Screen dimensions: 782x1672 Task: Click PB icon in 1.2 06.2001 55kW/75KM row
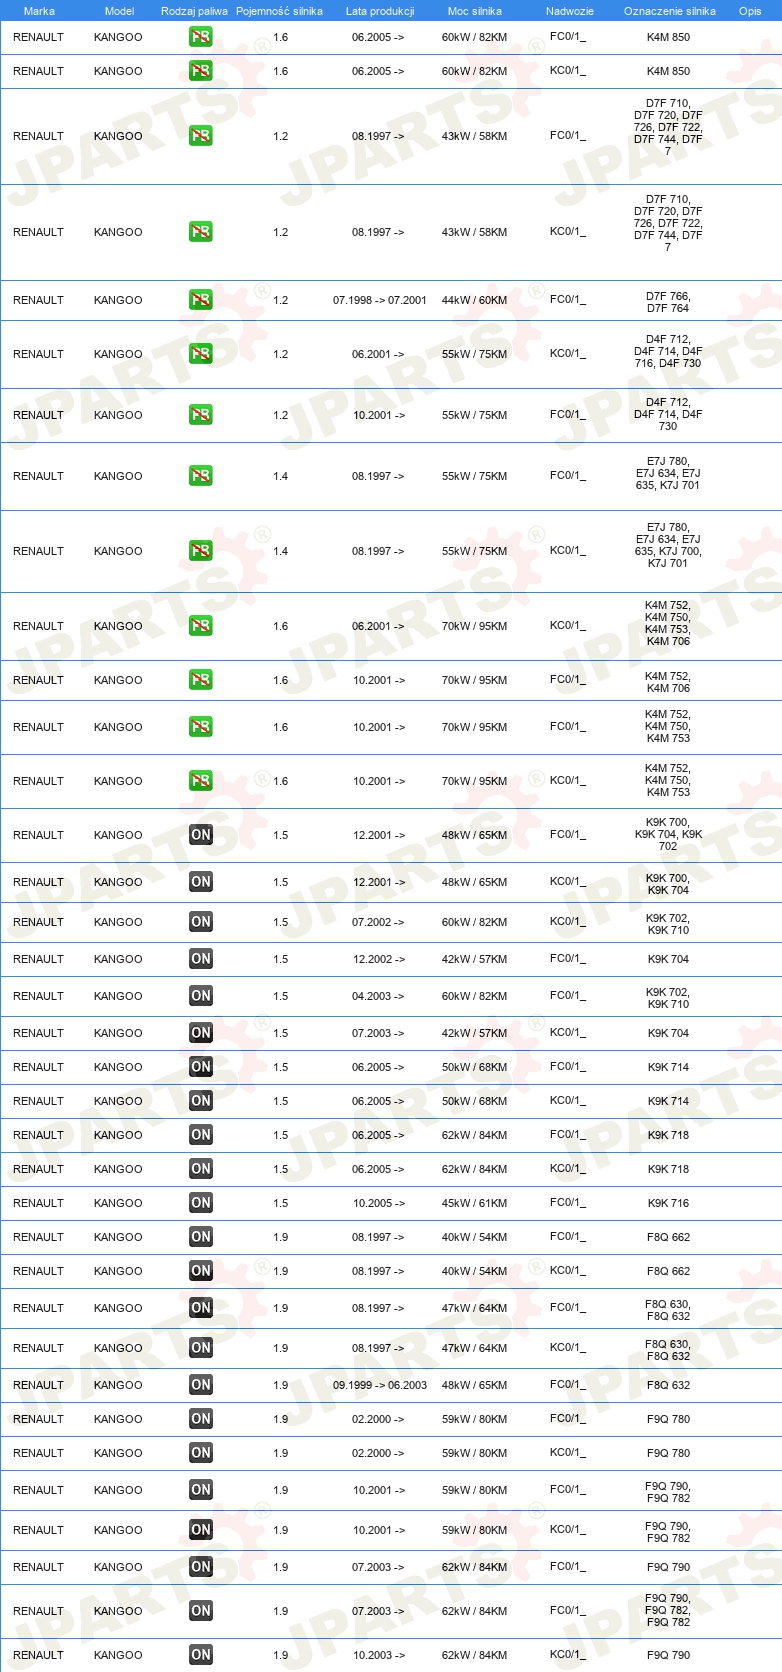201,354
